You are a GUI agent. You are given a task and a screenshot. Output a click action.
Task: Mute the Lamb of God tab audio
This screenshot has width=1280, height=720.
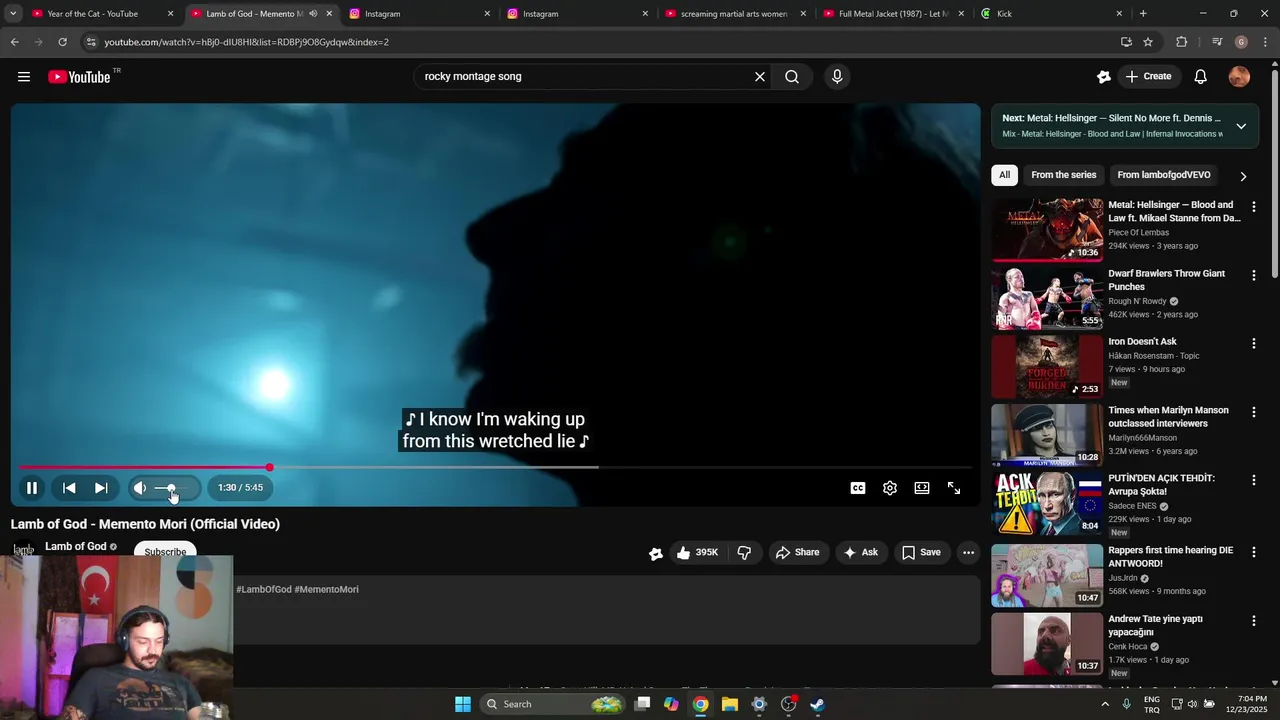(x=313, y=14)
